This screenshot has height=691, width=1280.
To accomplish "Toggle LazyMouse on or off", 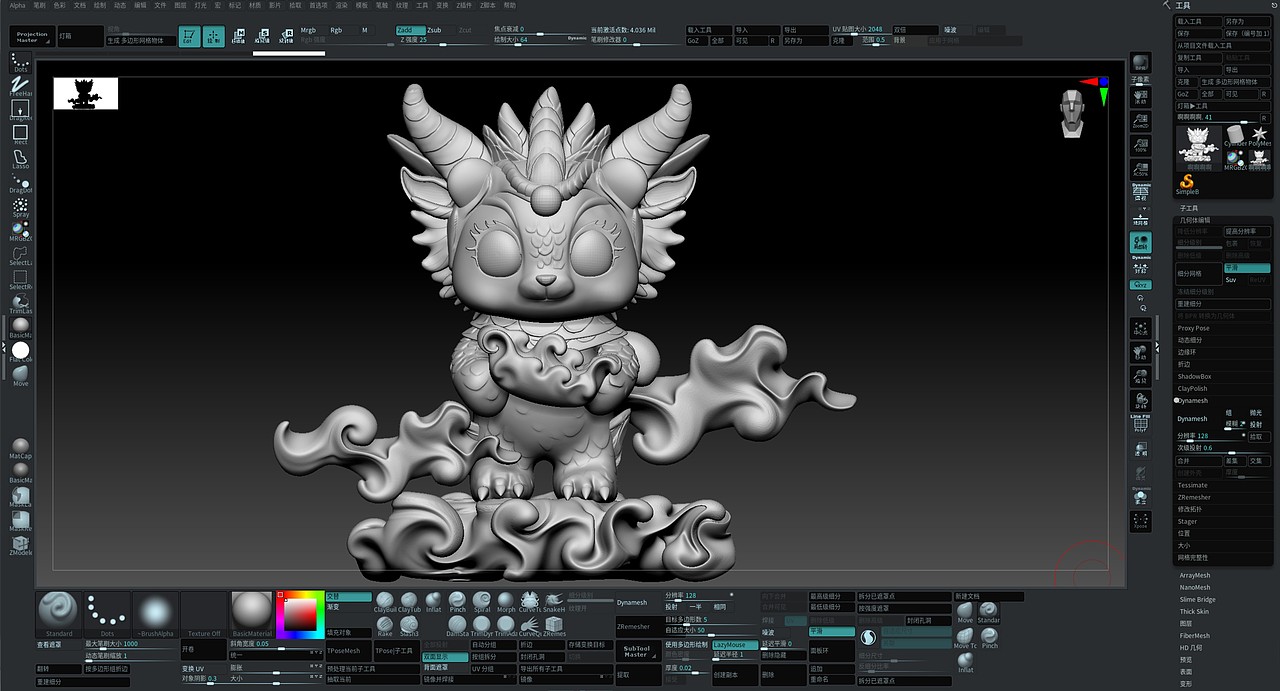I will tap(734, 645).
